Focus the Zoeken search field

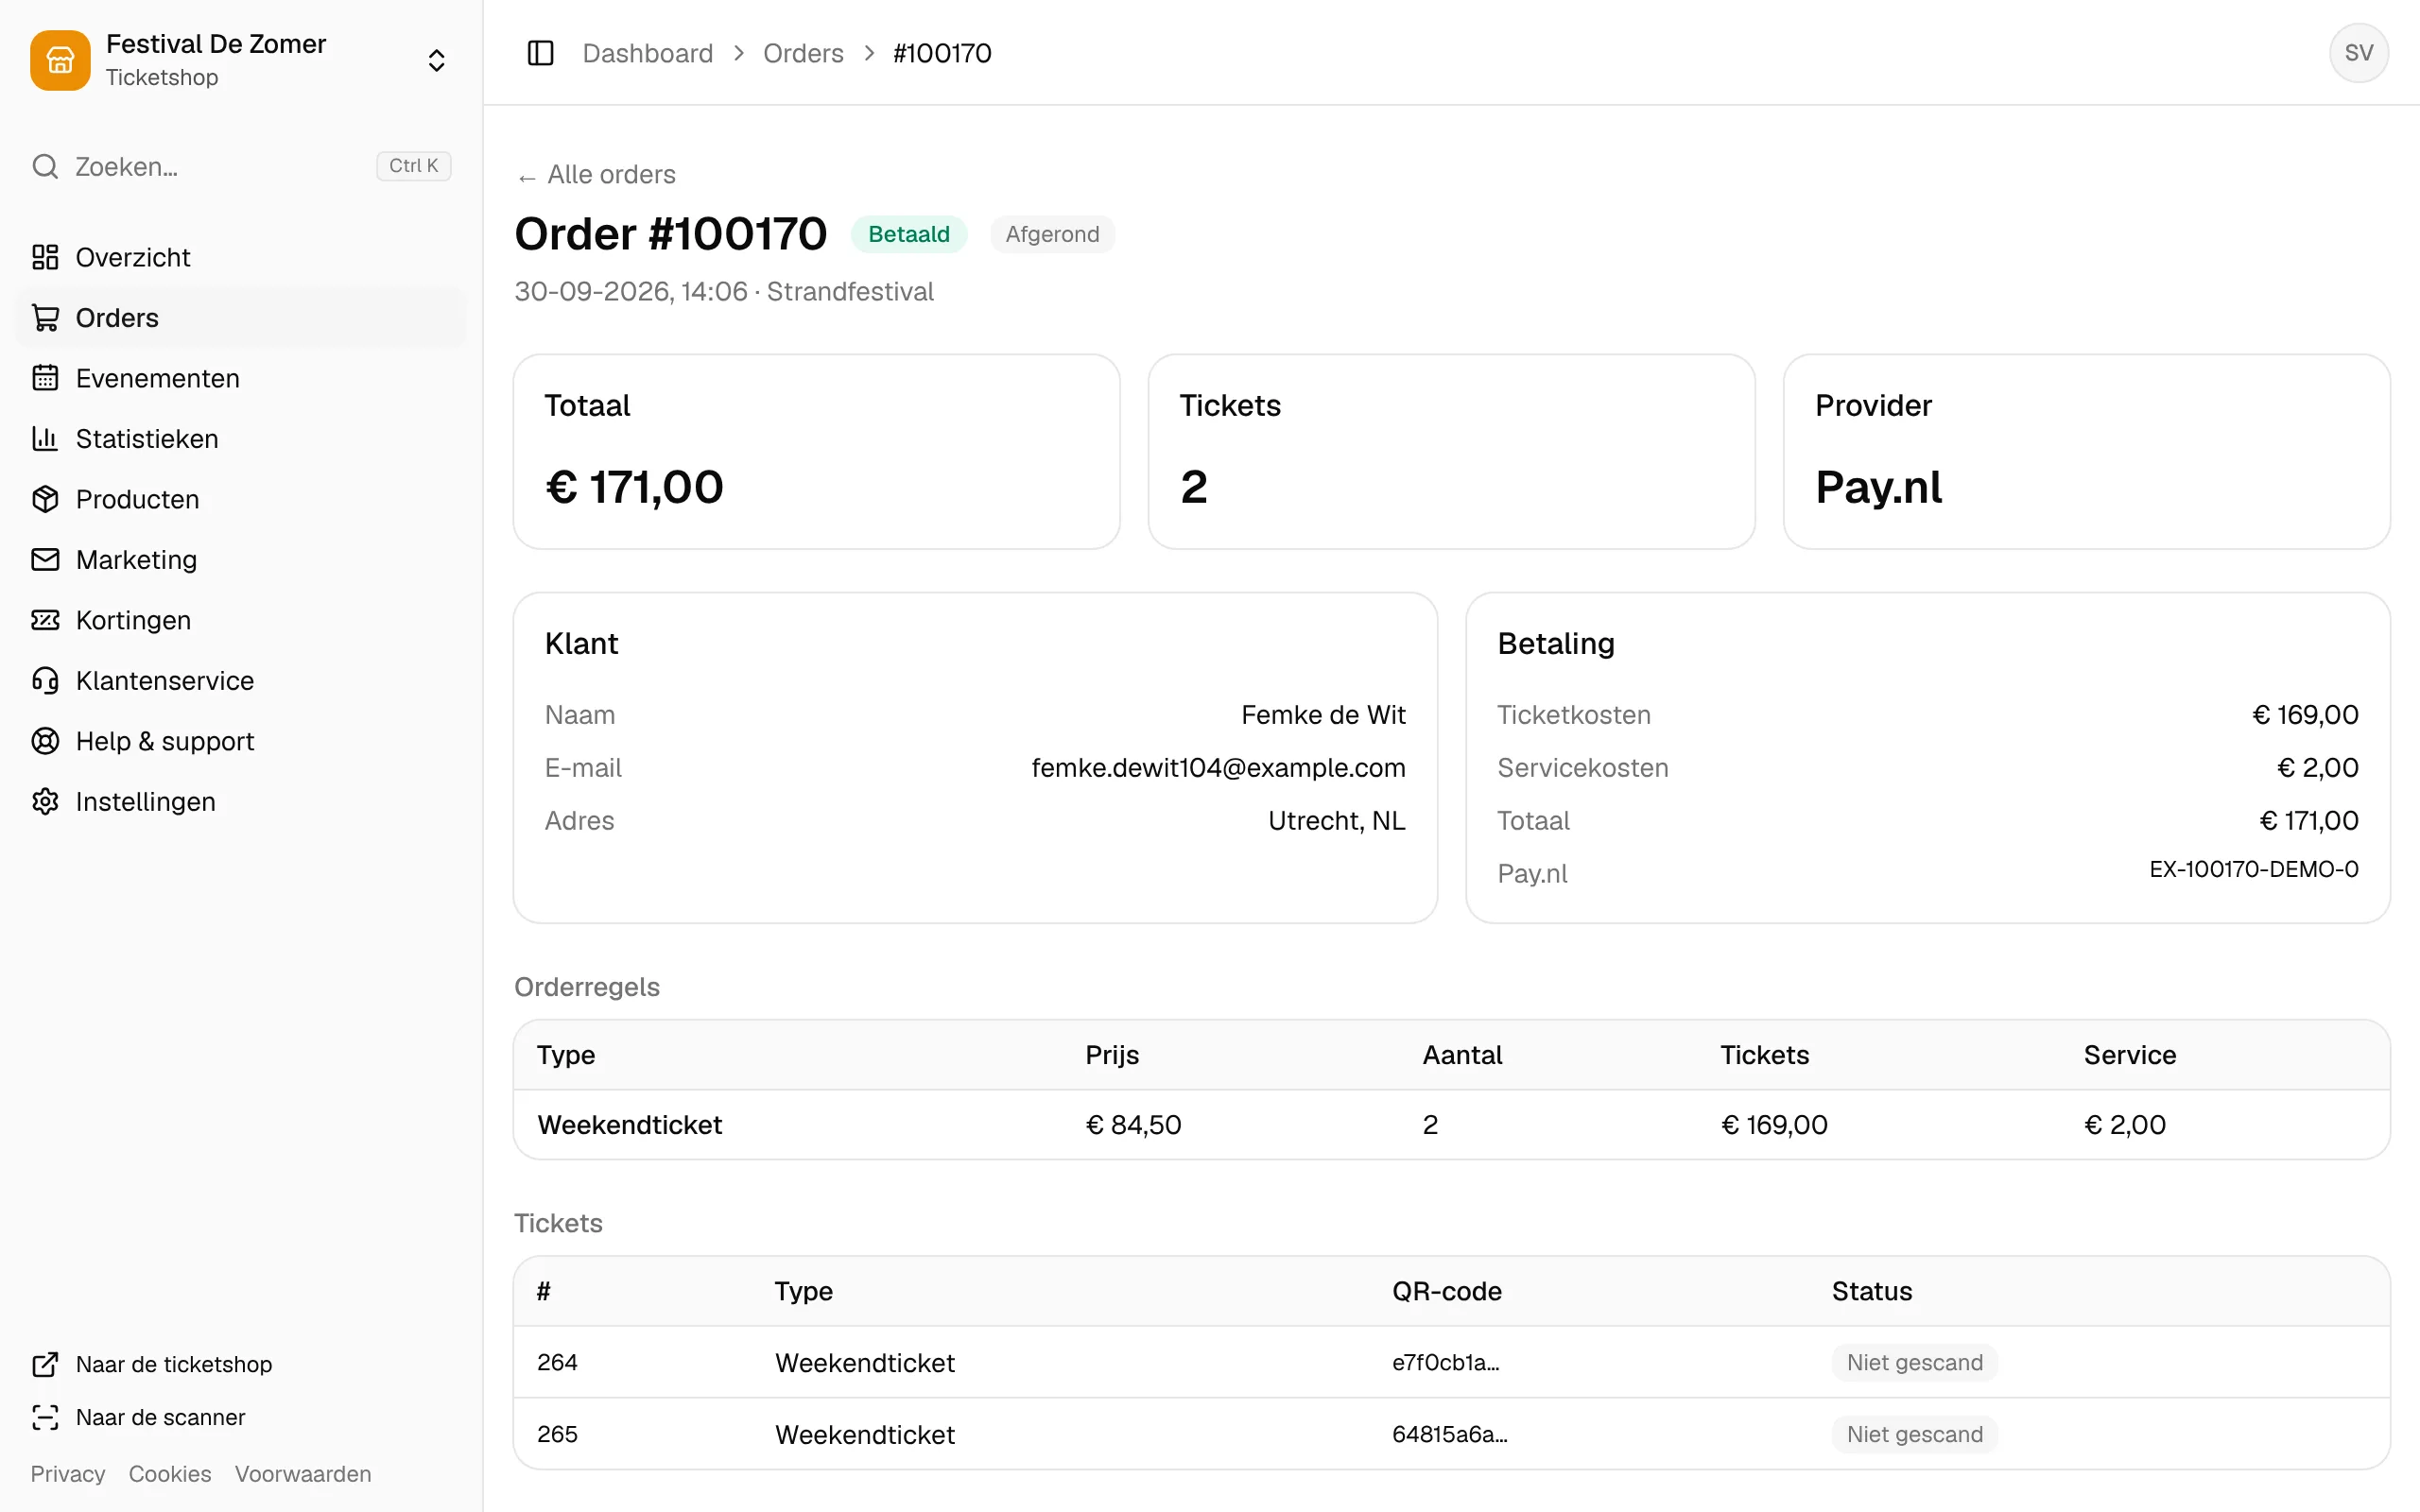pos(241,166)
